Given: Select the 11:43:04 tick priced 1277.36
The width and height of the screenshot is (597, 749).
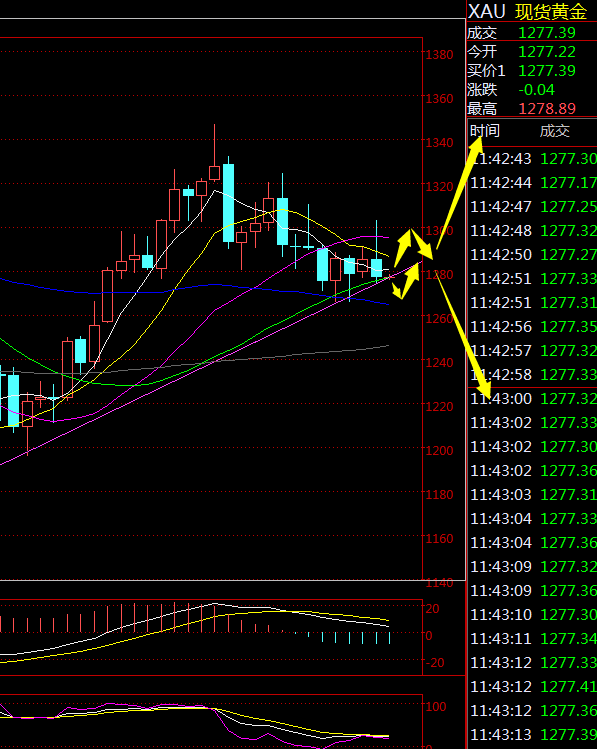Looking at the screenshot, I should point(533,542).
